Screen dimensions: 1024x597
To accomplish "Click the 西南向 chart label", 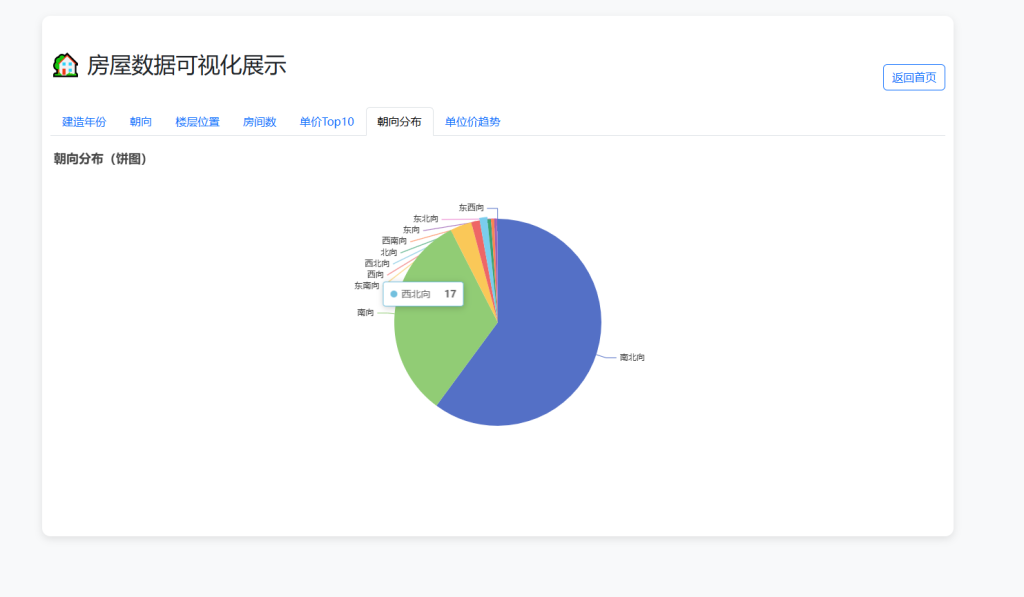I will [x=394, y=241].
